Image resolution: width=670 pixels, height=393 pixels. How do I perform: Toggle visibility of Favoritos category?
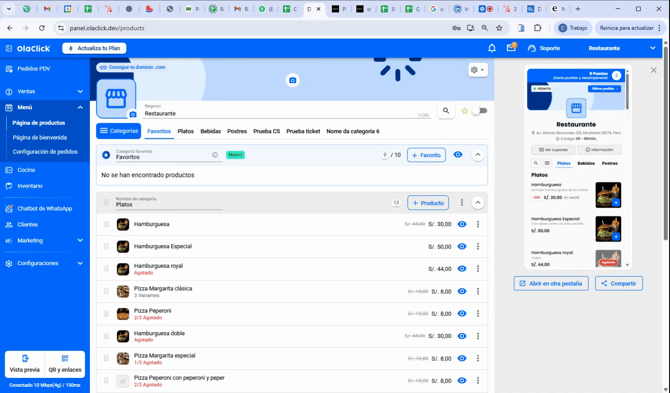click(458, 155)
